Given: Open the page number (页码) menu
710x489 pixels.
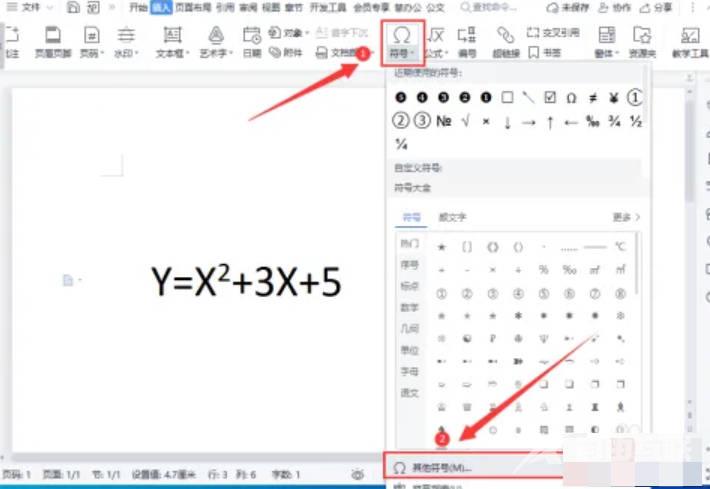Looking at the screenshot, I should coord(91,42).
